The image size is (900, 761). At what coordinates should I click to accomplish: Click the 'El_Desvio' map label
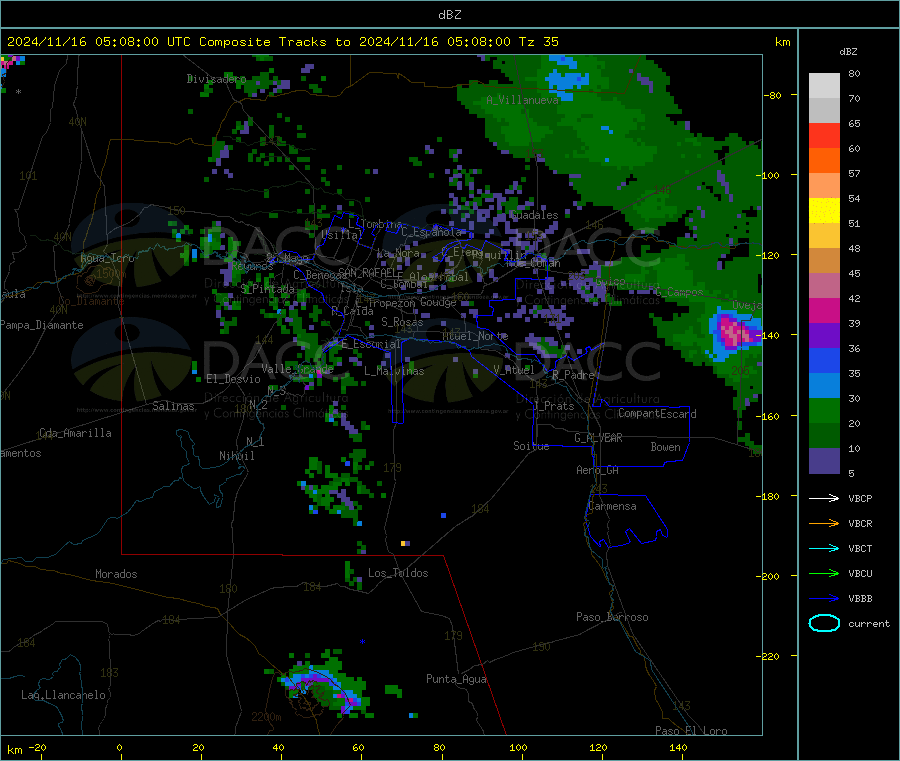point(233,379)
